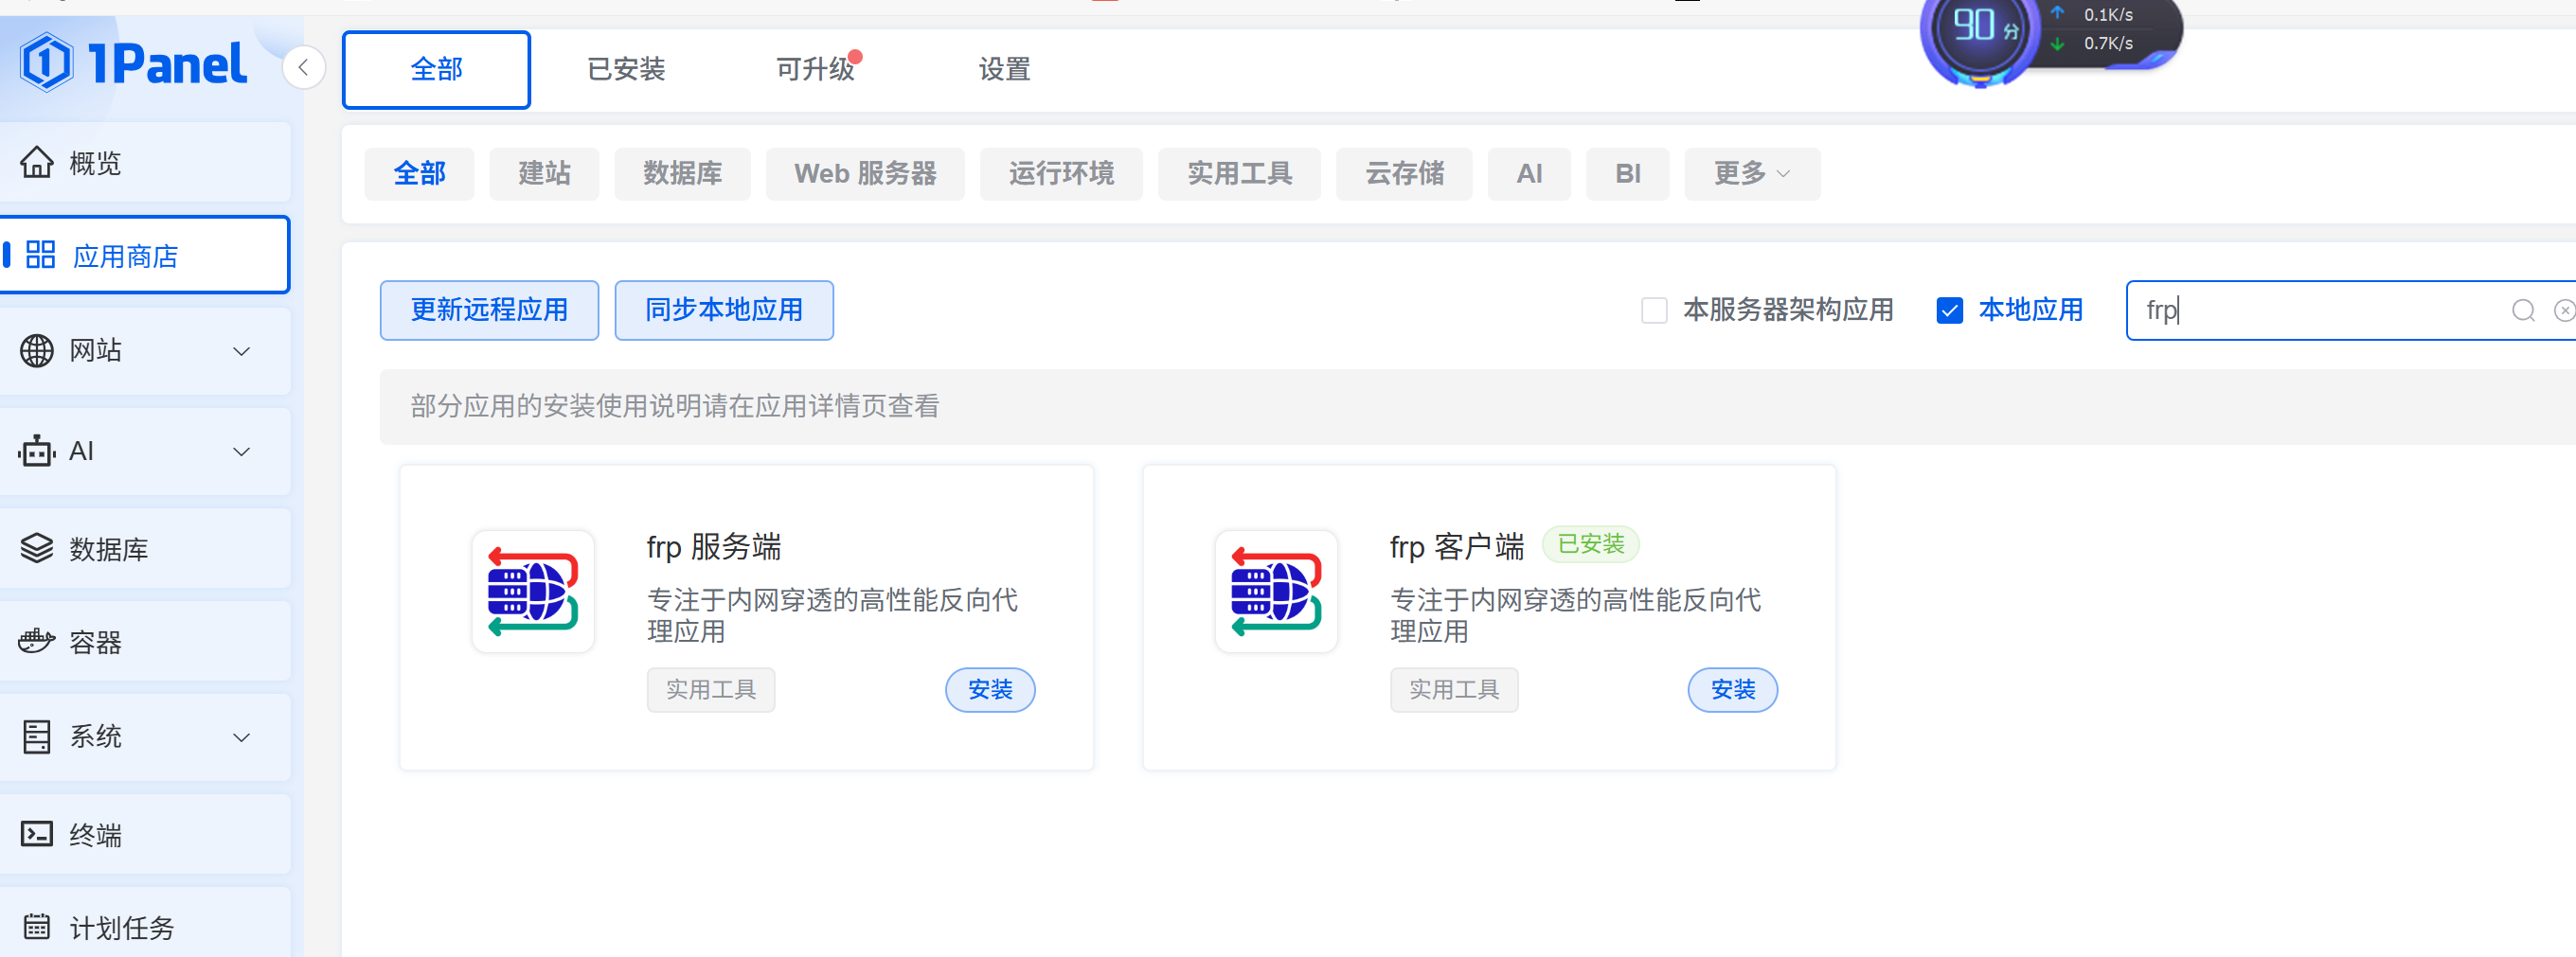Click the 应用商店 grid icon
2576x957 pixels.
(x=40, y=254)
